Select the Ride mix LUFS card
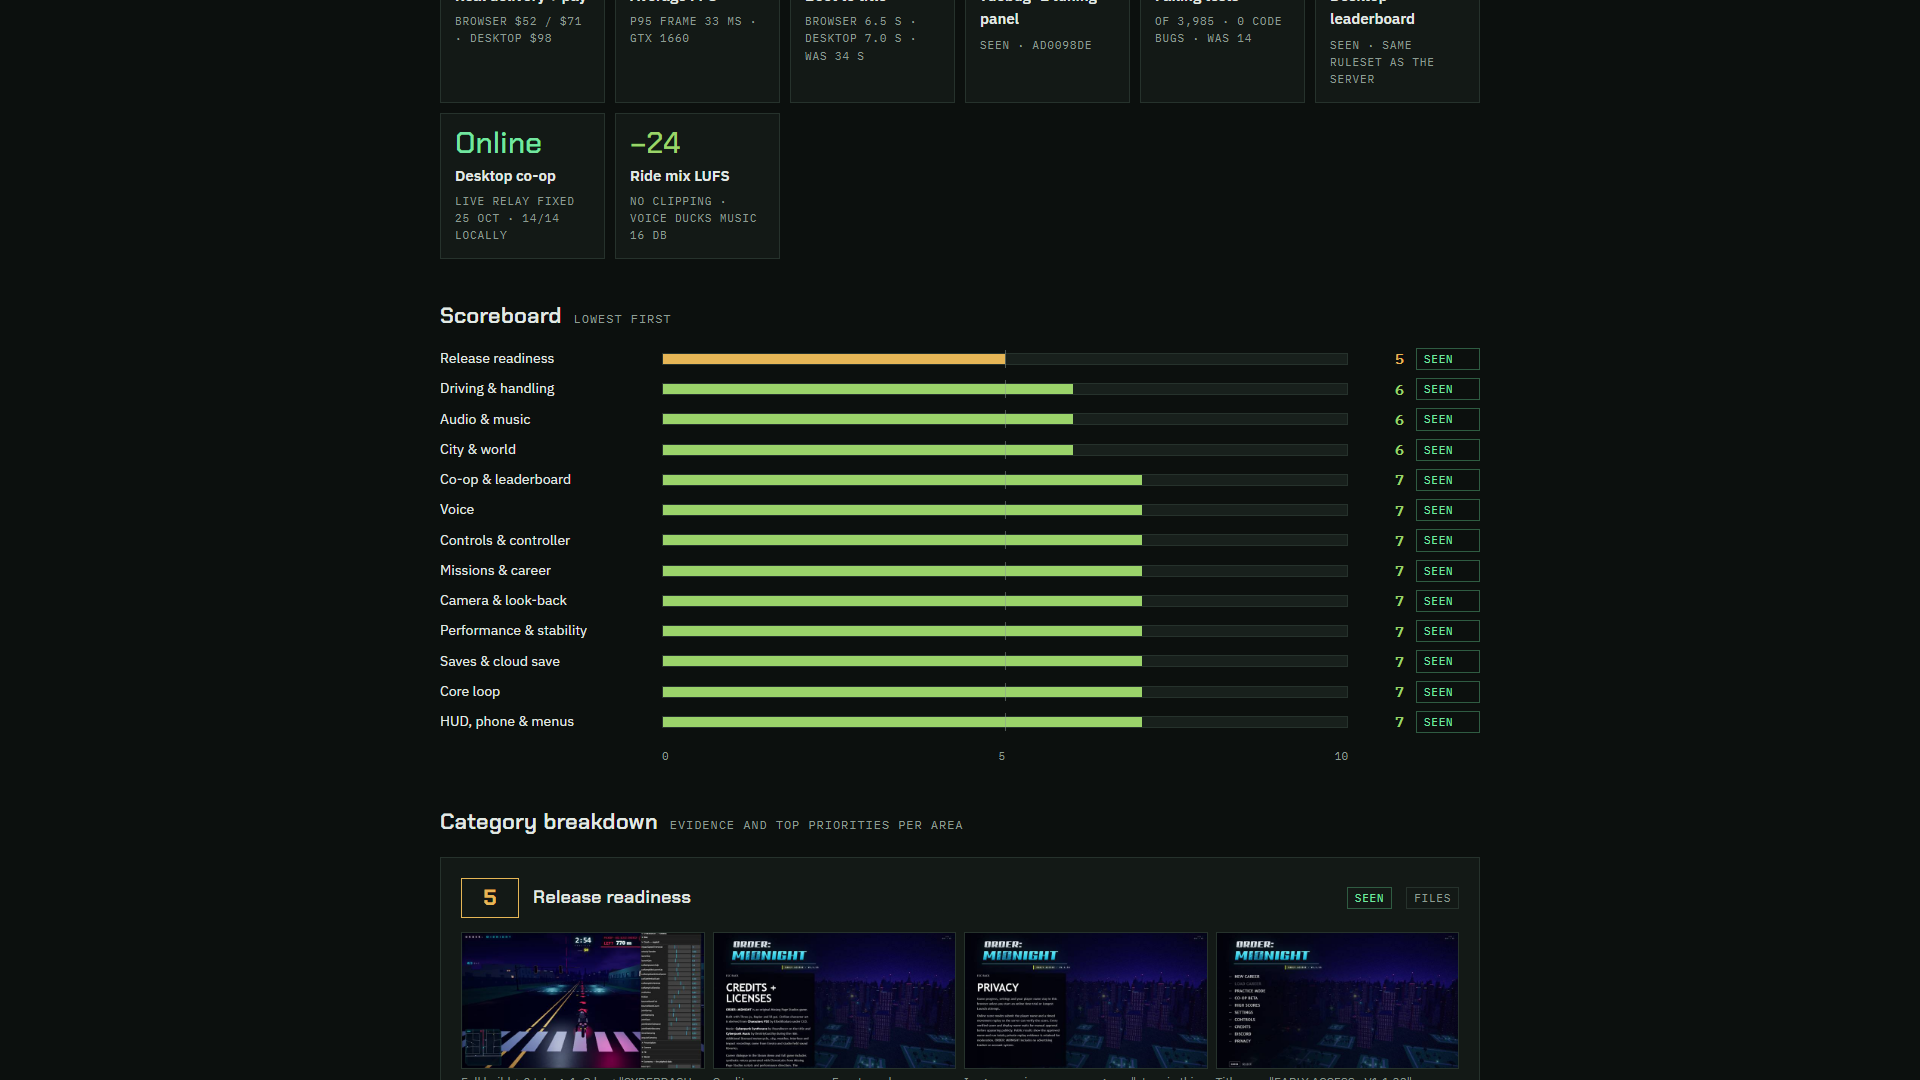The height and width of the screenshot is (1080, 1920). pyautogui.click(x=697, y=186)
